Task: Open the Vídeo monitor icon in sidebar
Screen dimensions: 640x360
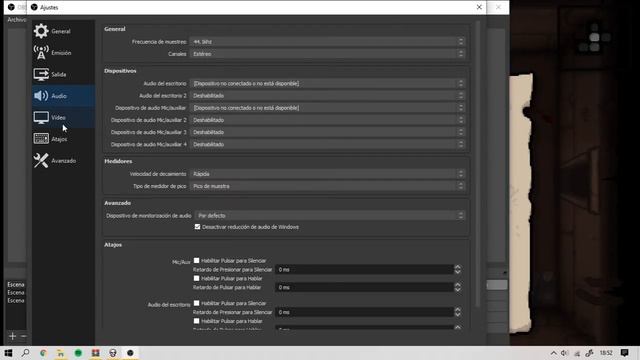Action: tap(41, 118)
